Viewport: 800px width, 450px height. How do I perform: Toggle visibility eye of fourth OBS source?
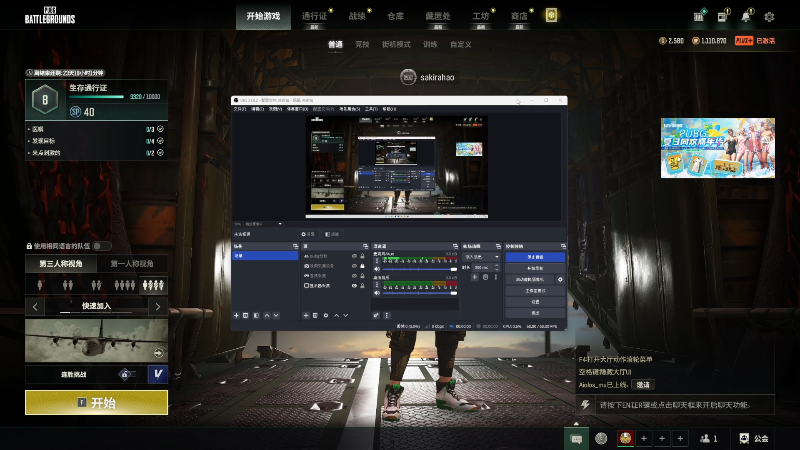(x=354, y=286)
